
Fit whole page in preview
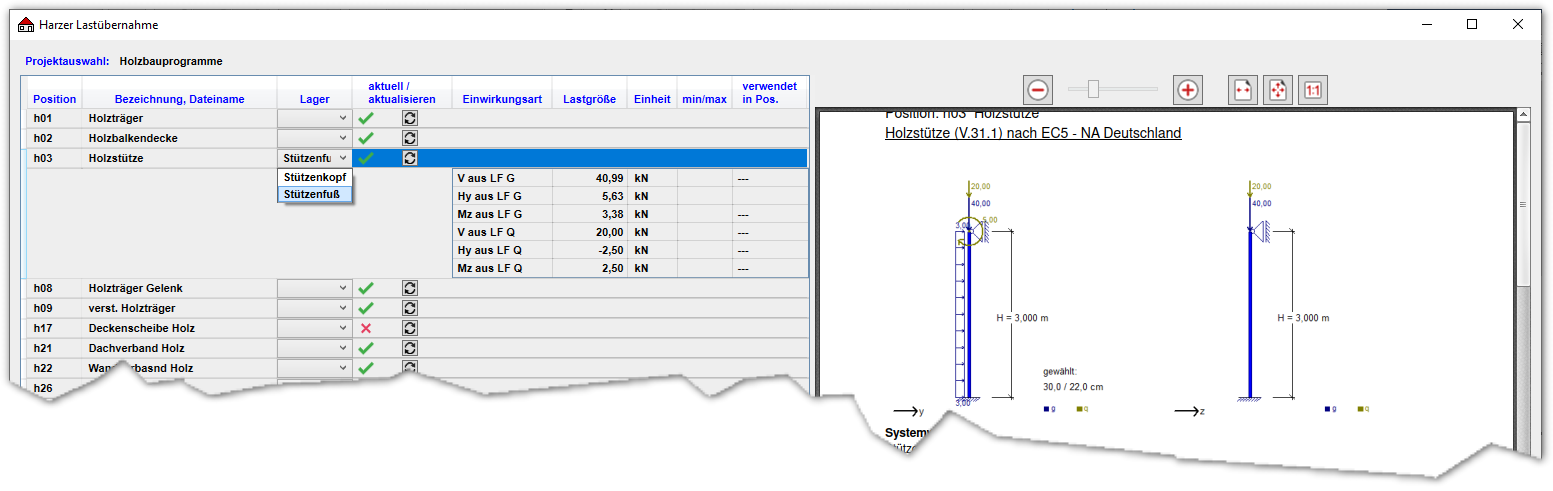[x=1277, y=90]
